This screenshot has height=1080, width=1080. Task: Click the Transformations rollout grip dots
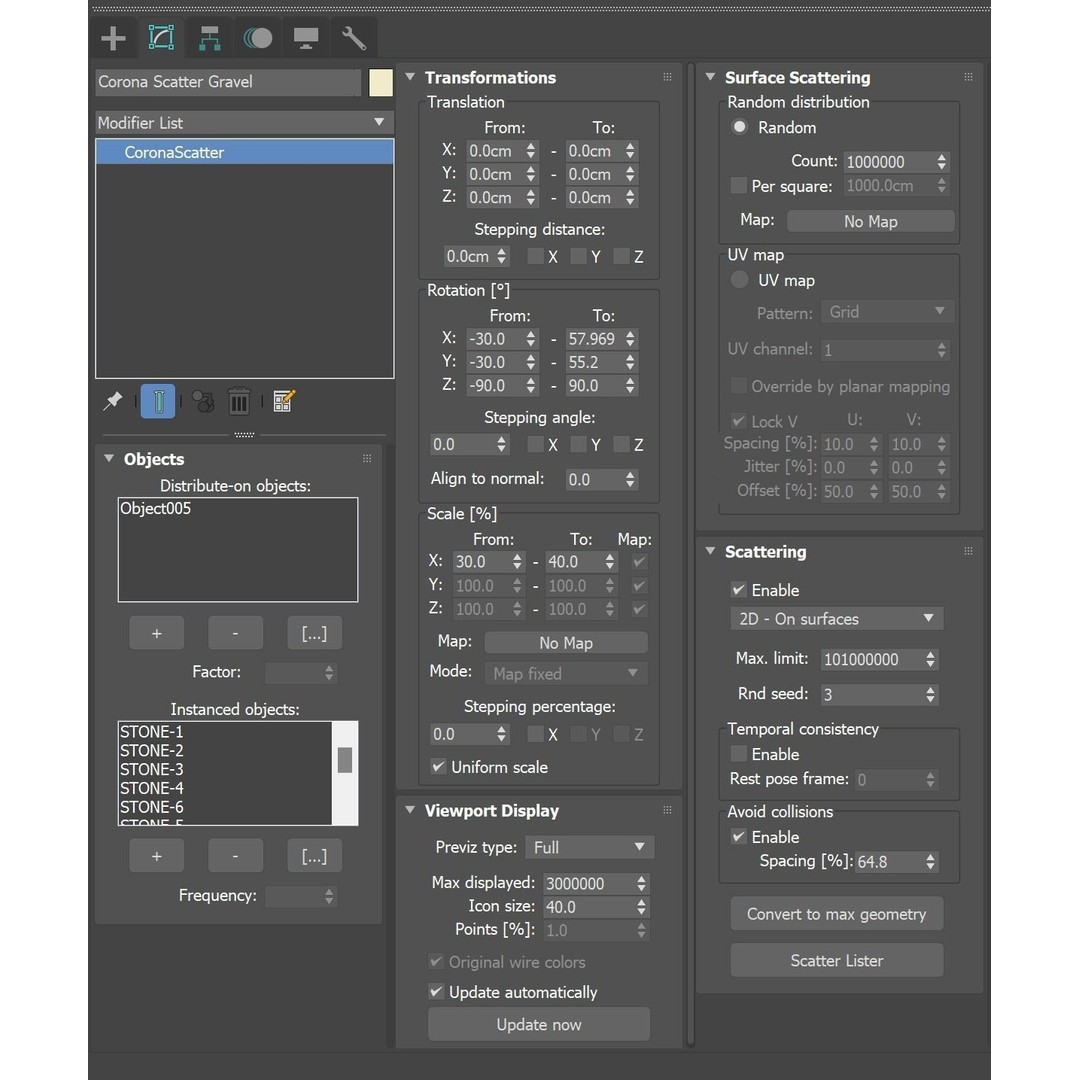667,77
